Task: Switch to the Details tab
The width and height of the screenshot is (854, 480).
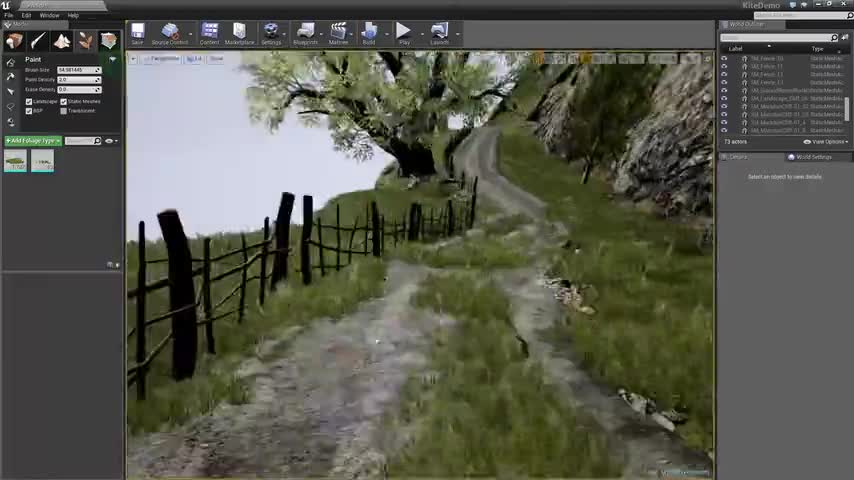Action: click(738, 157)
